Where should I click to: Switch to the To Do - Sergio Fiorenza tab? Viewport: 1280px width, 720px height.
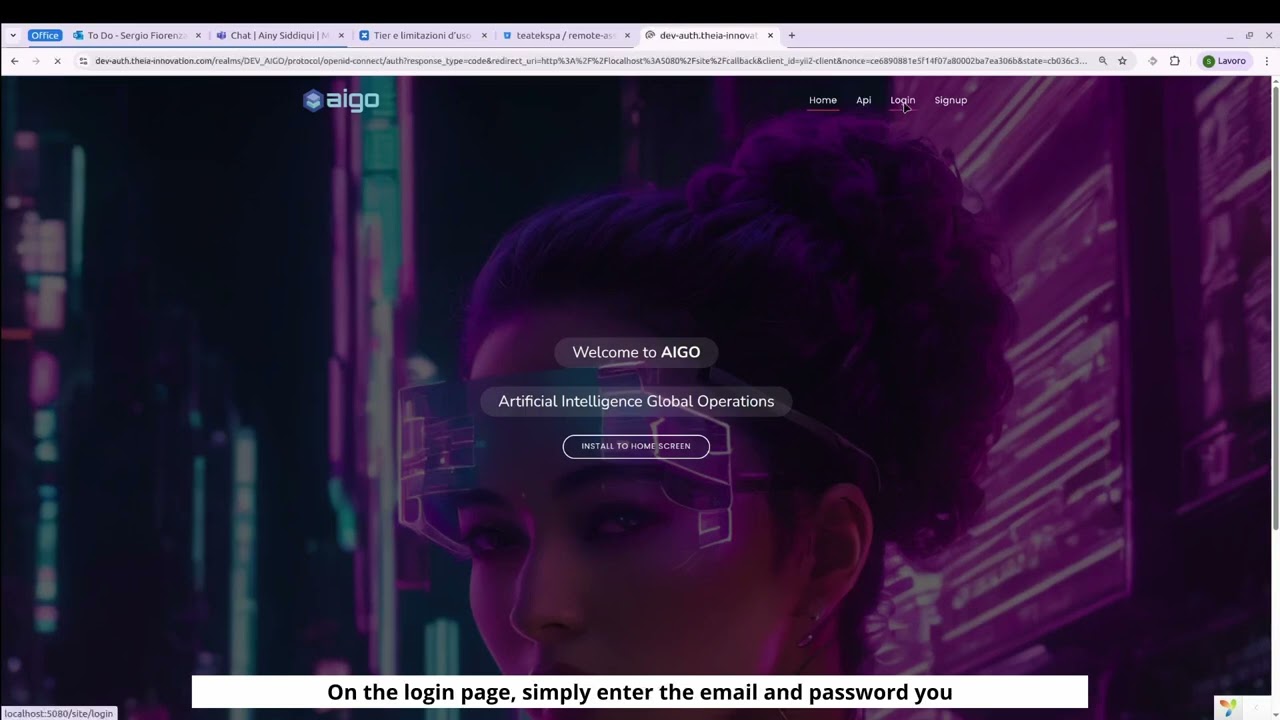(x=137, y=35)
